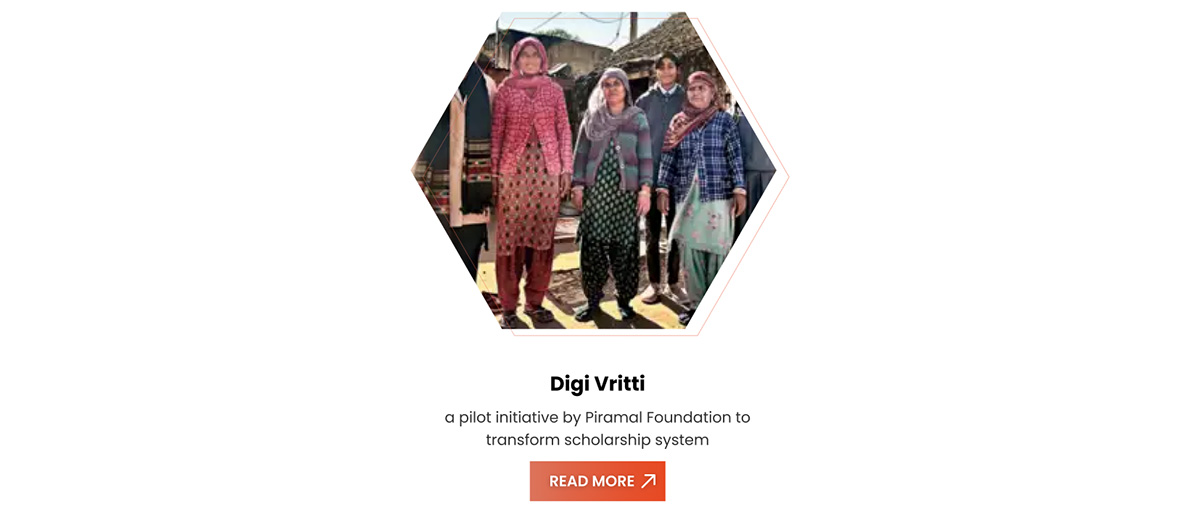Click the READ MORE button
The width and height of the screenshot is (1200, 518).
(x=597, y=481)
